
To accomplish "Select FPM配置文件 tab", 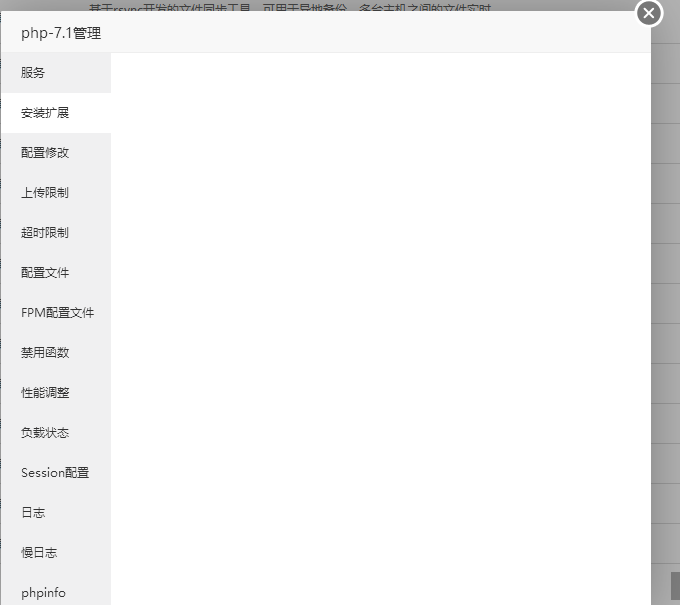I will point(56,312).
